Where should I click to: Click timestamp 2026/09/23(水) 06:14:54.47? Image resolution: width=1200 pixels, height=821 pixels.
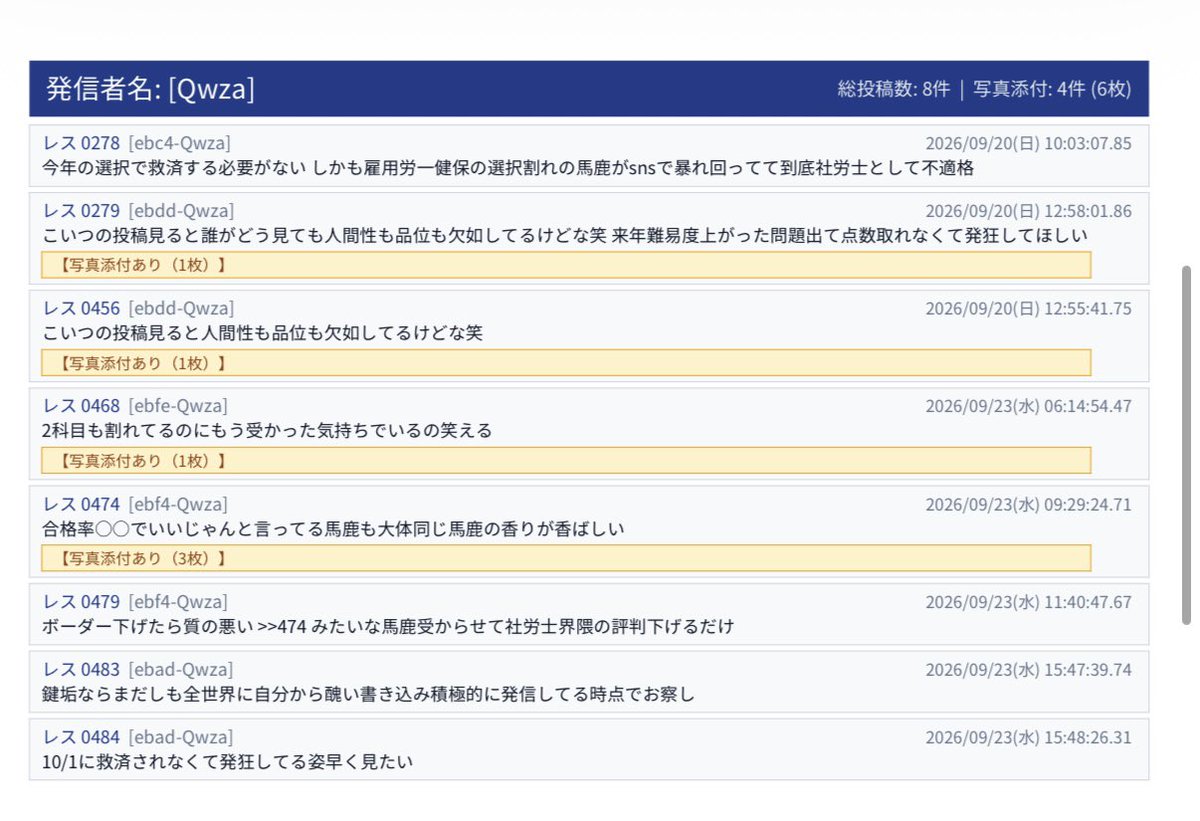click(x=1028, y=406)
